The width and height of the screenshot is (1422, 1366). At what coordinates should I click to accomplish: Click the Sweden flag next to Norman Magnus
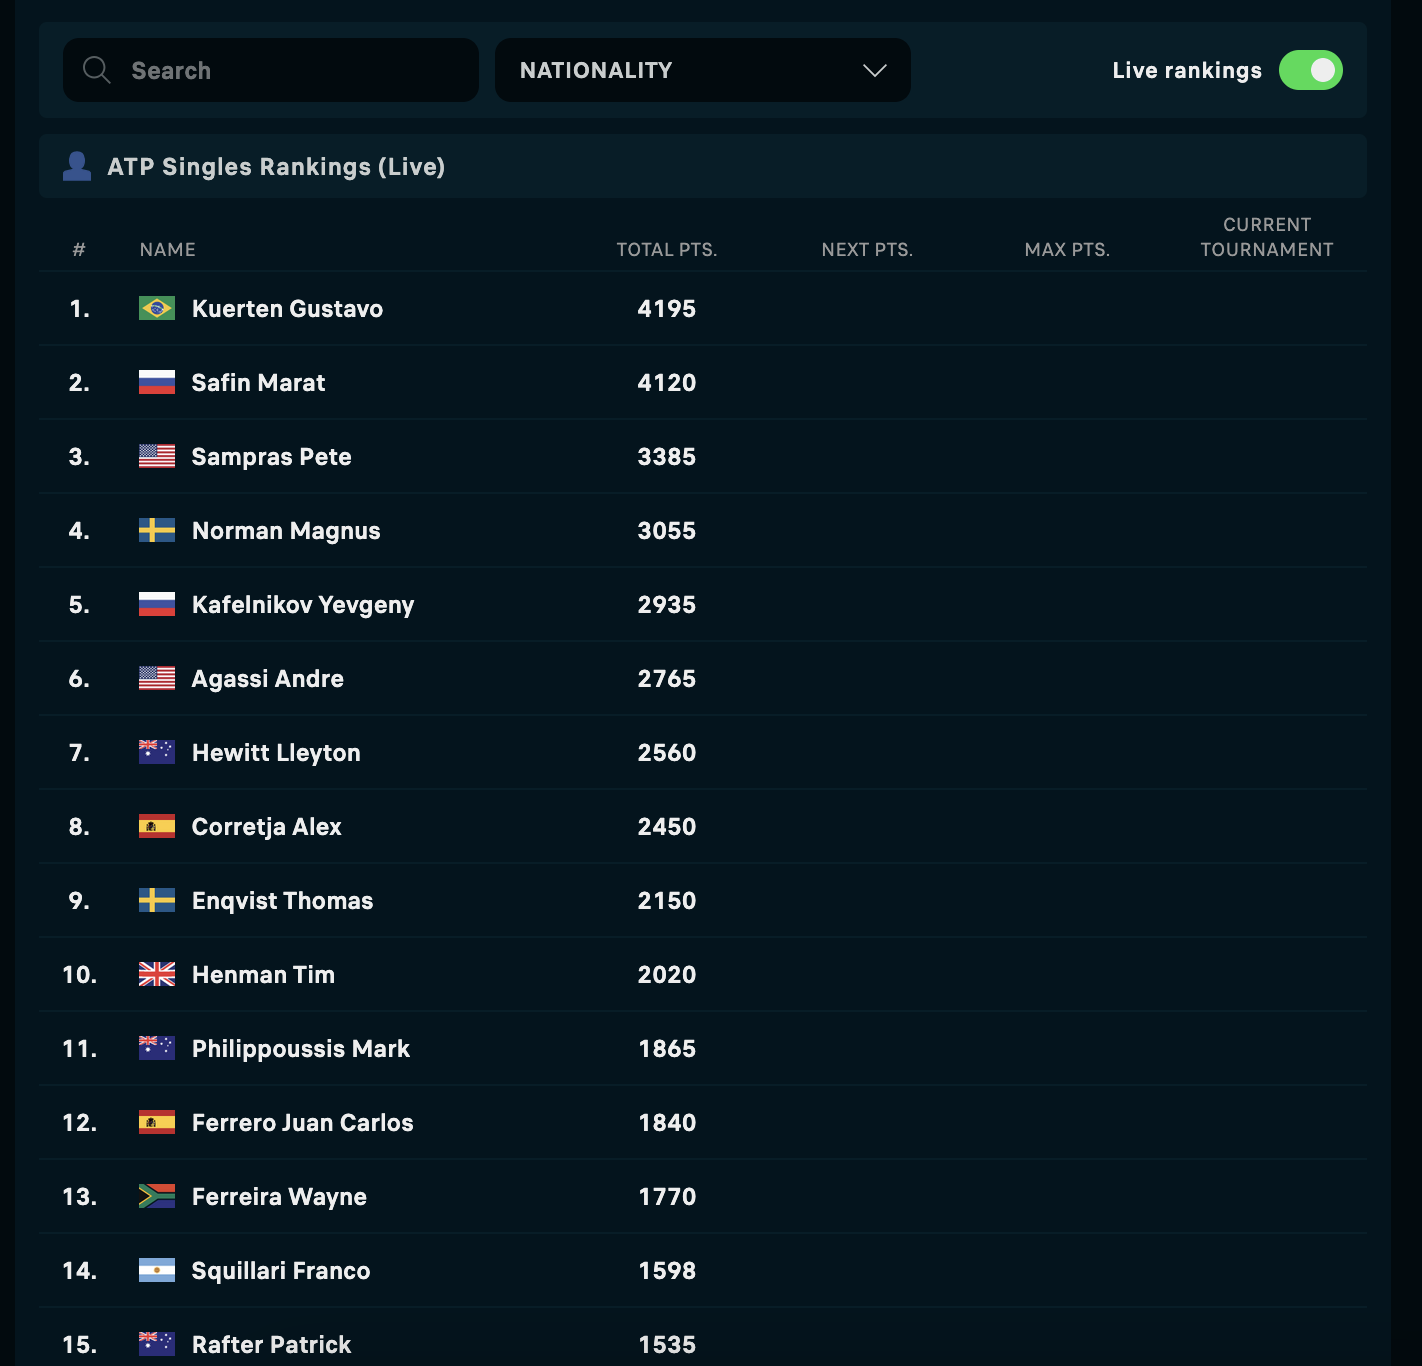pos(157,530)
